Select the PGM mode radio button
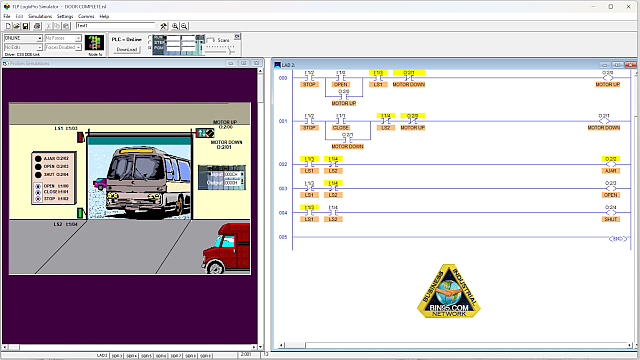 tap(150, 48)
